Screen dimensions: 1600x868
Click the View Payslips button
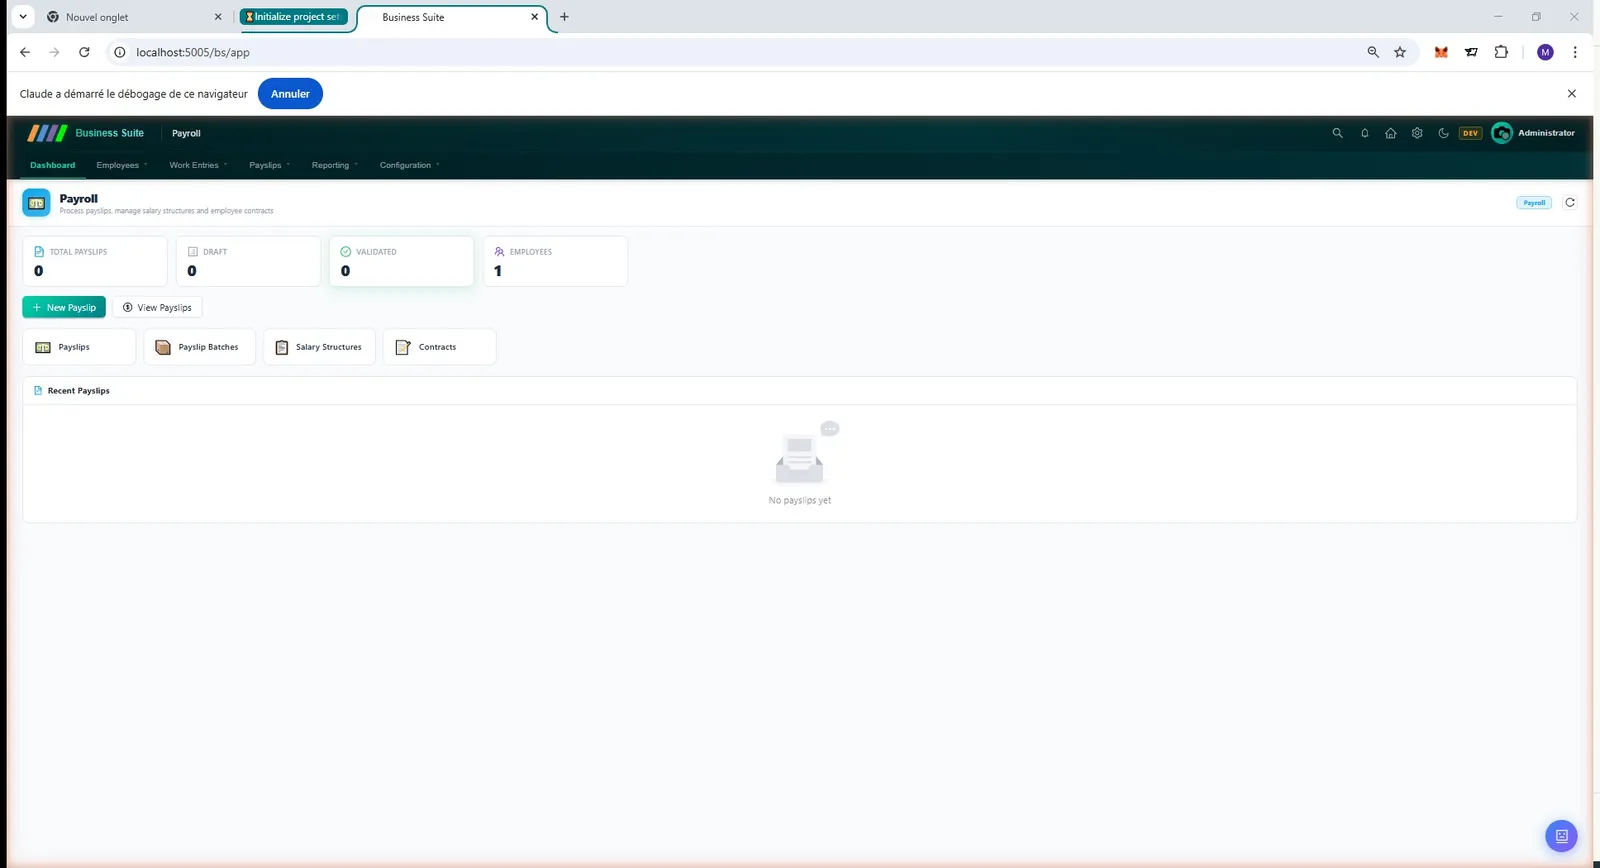tap(158, 307)
